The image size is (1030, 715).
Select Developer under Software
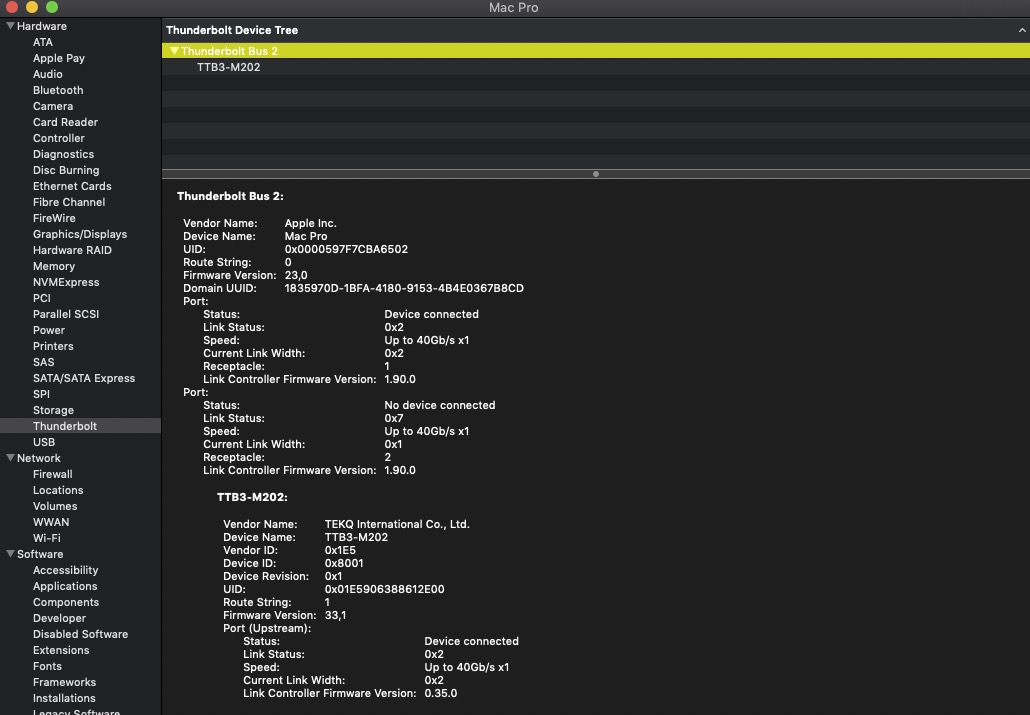pos(59,618)
